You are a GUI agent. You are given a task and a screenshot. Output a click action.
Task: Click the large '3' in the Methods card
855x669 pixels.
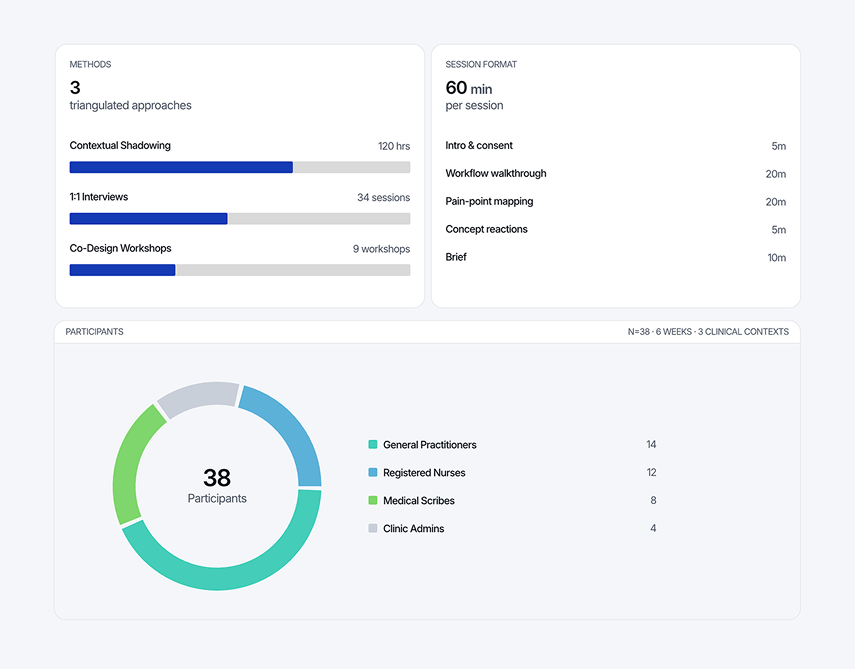75,88
